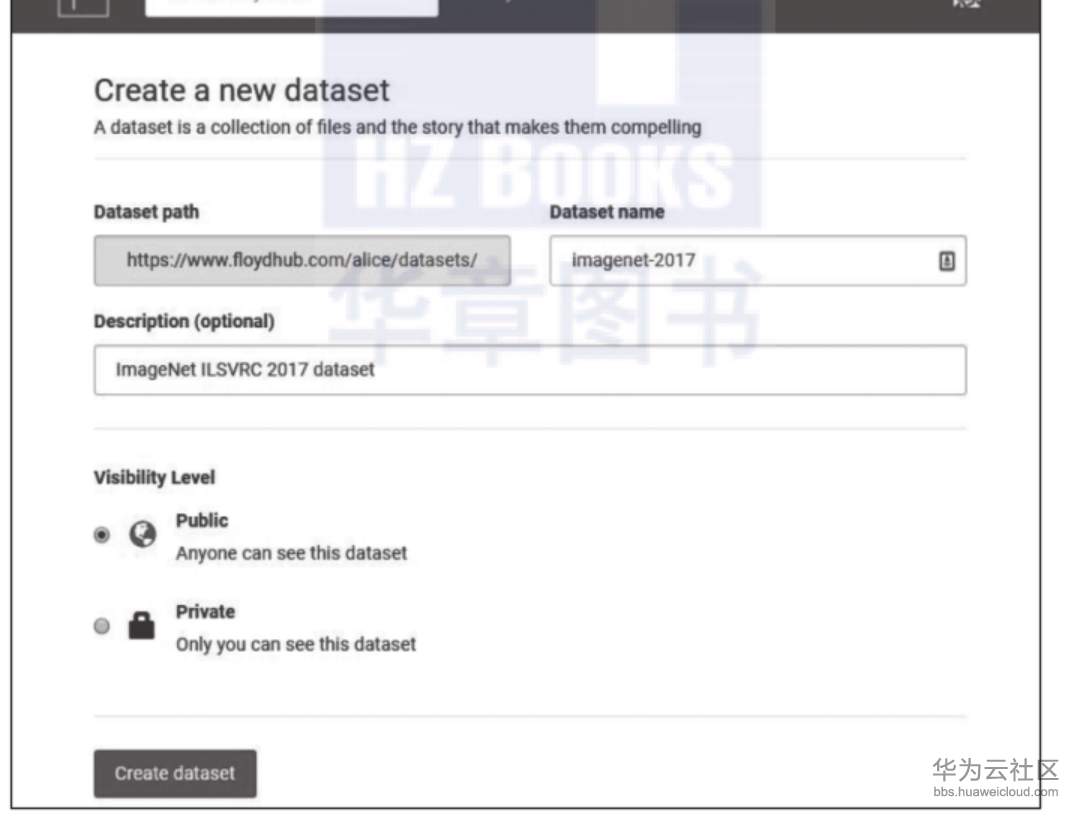Select the Public visibility radio button
Viewport: 1079px width, 817px height.
[102, 535]
